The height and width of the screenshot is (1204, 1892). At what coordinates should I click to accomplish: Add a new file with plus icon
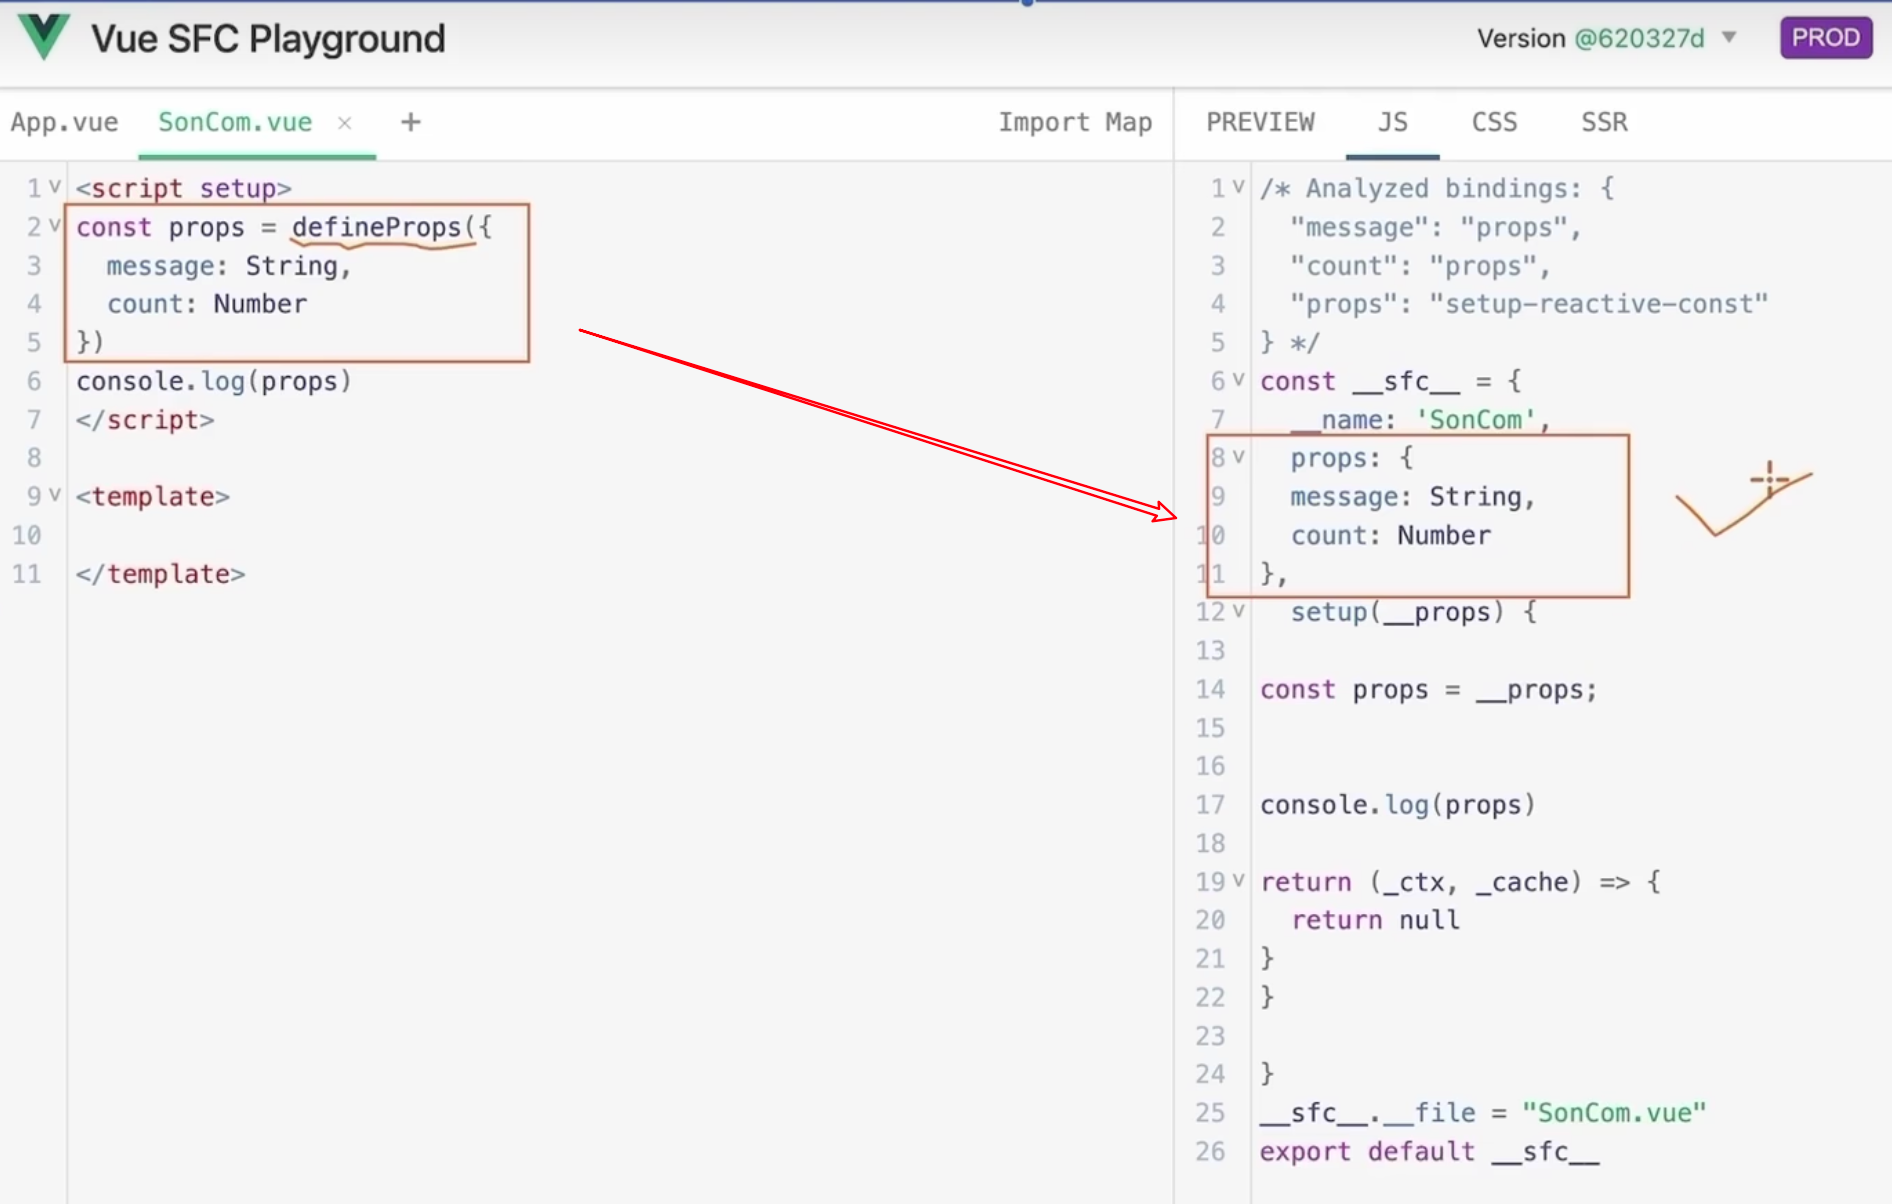click(410, 122)
